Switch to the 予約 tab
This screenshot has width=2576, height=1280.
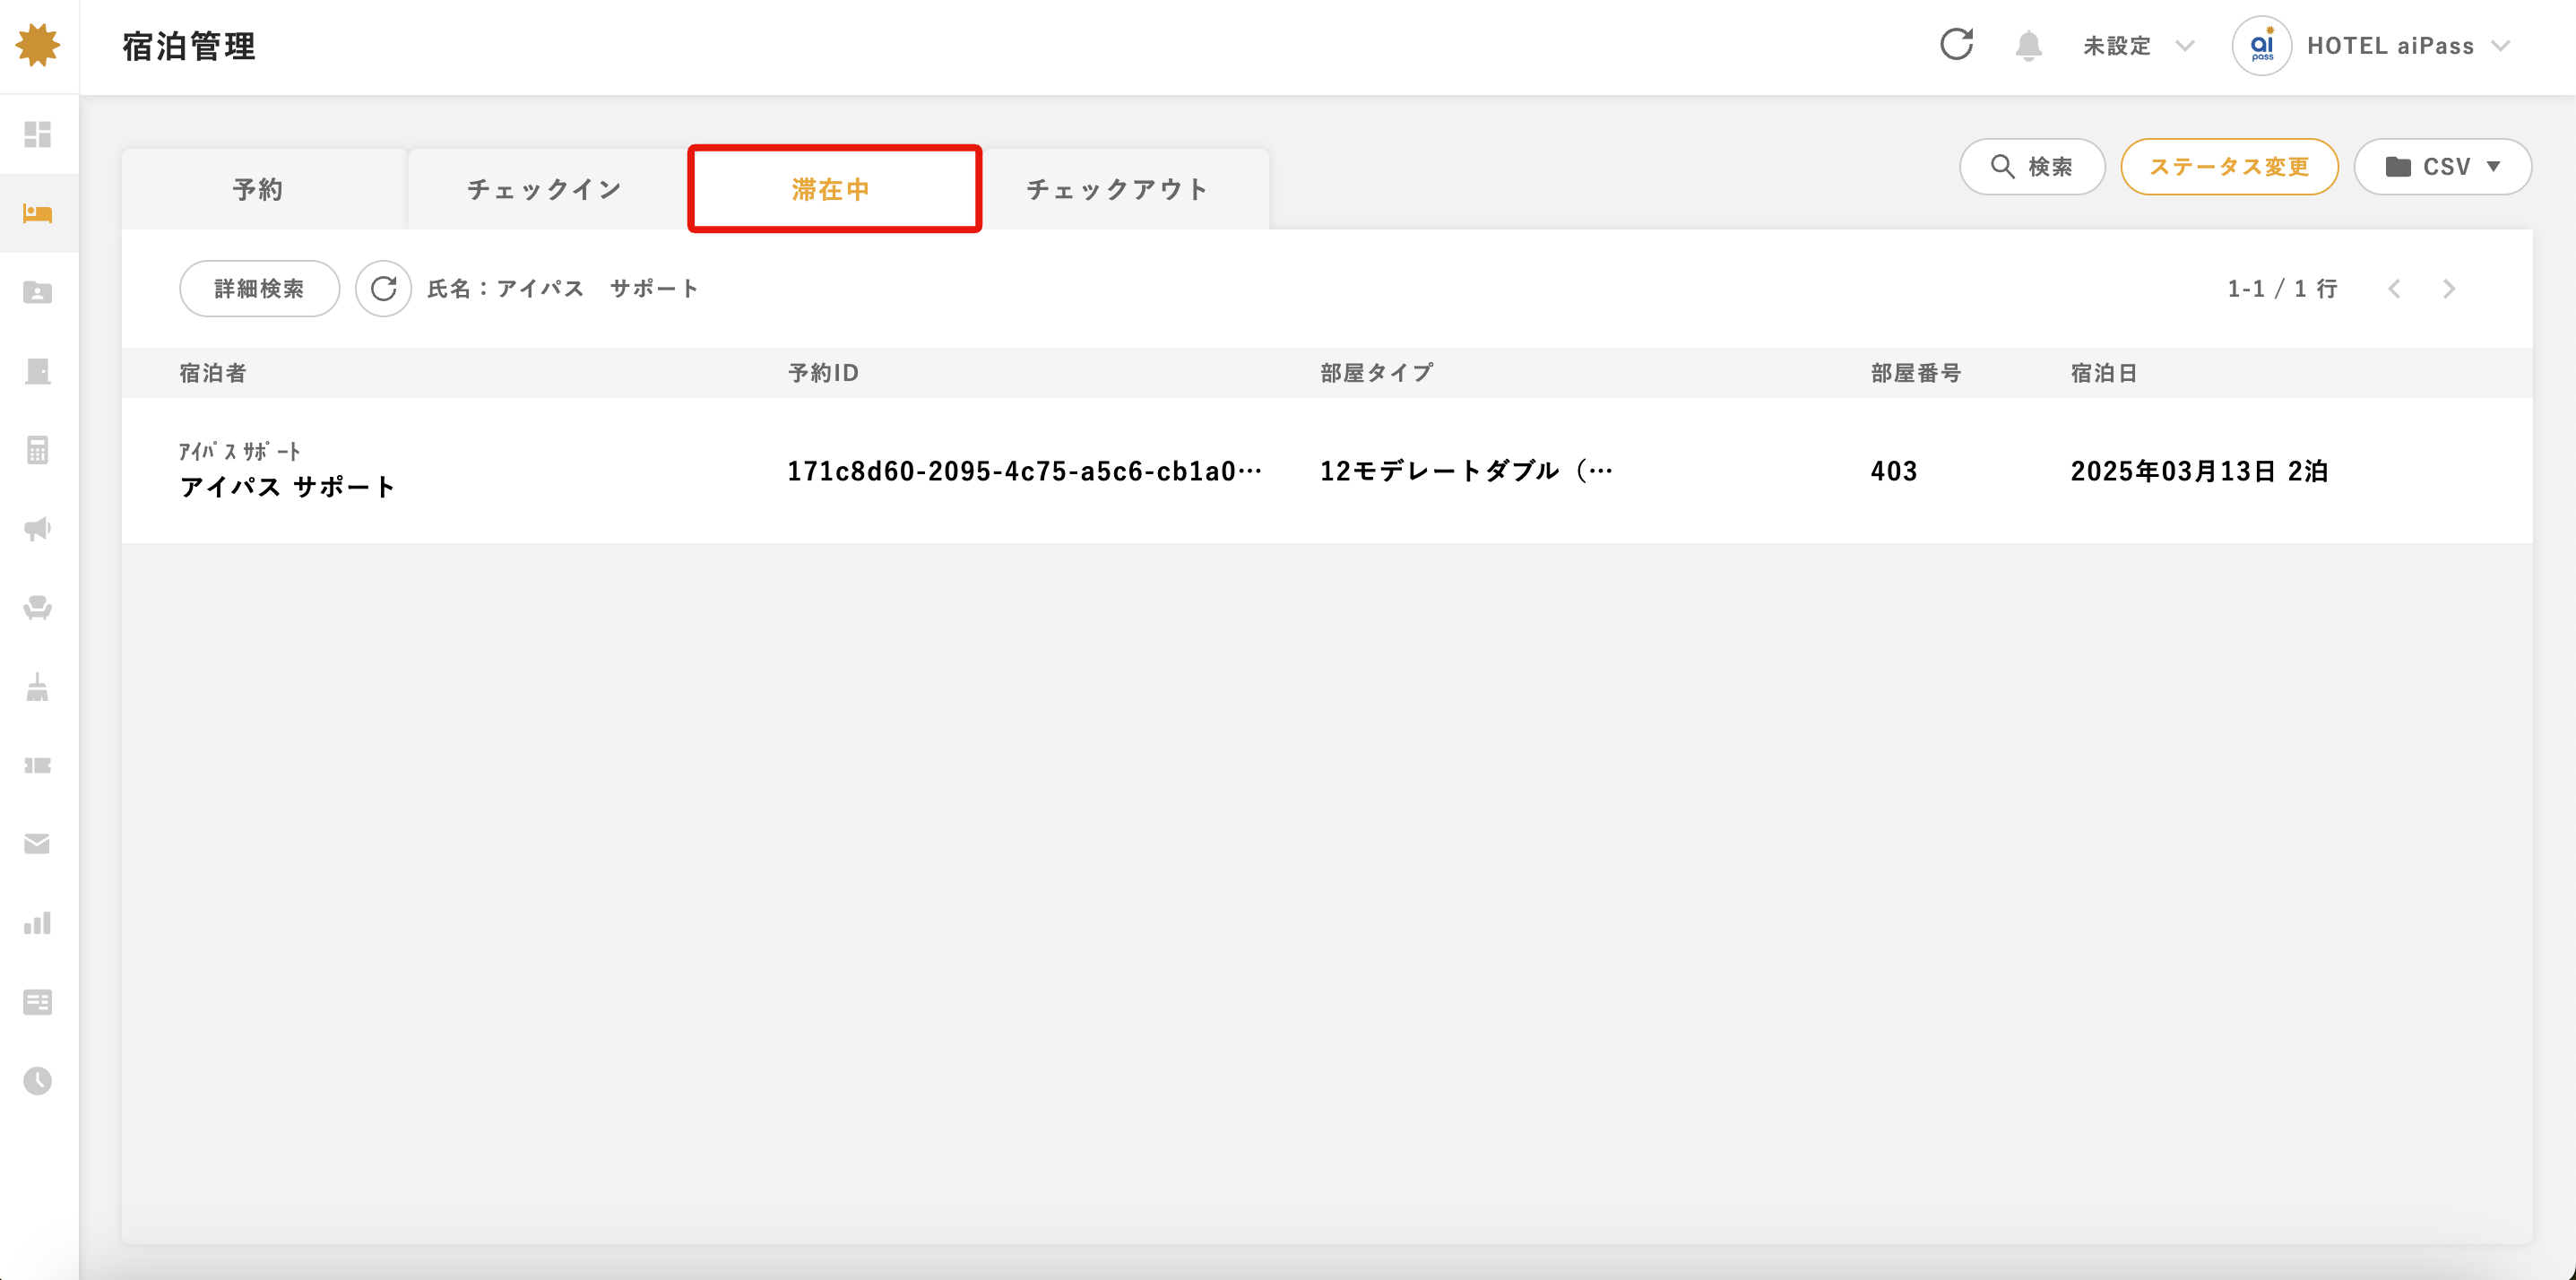(x=259, y=189)
